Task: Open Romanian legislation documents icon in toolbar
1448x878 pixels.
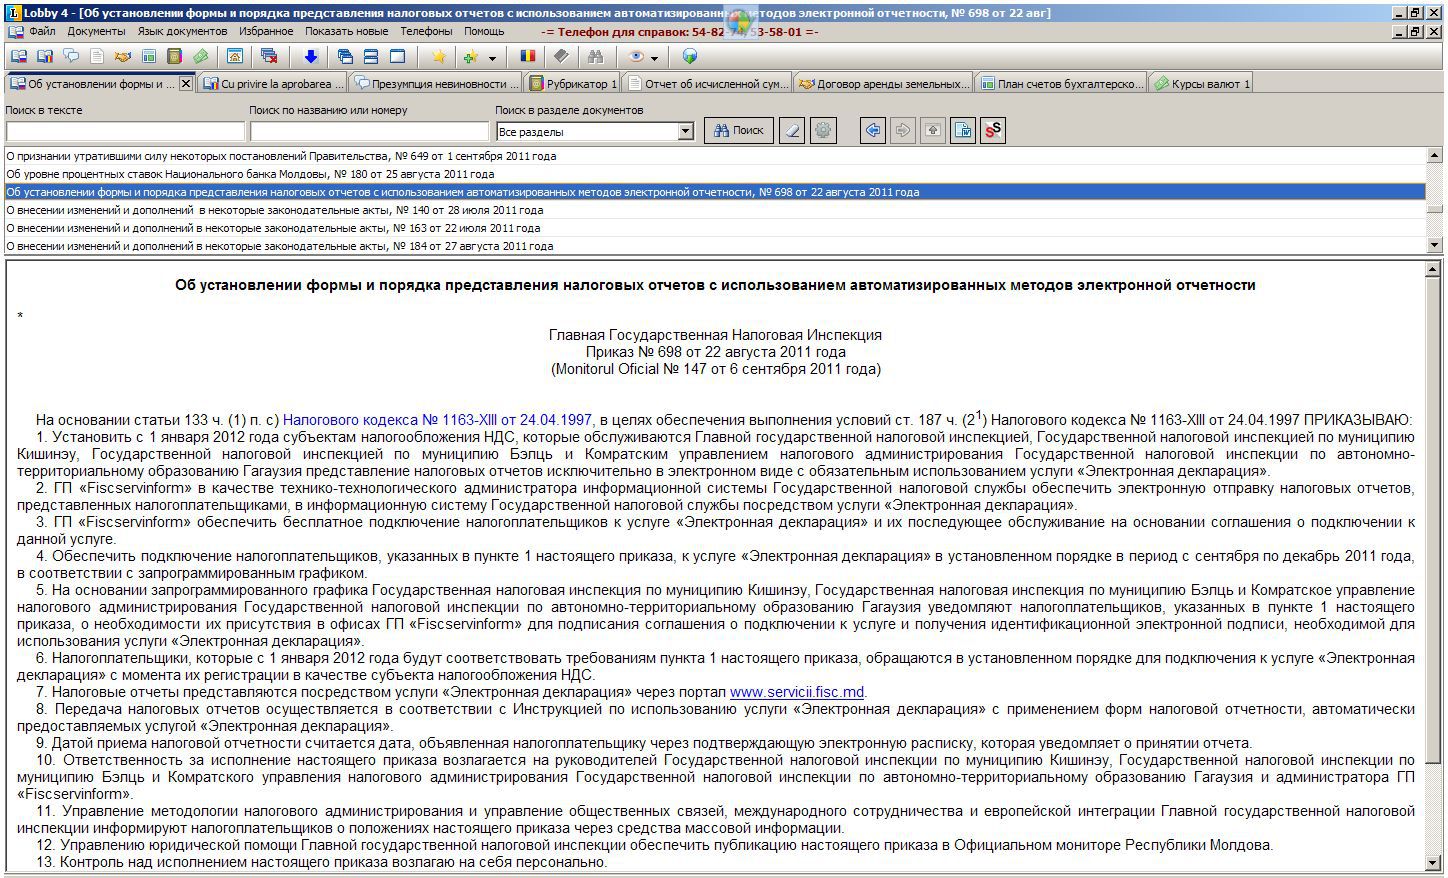Action: tap(44, 57)
